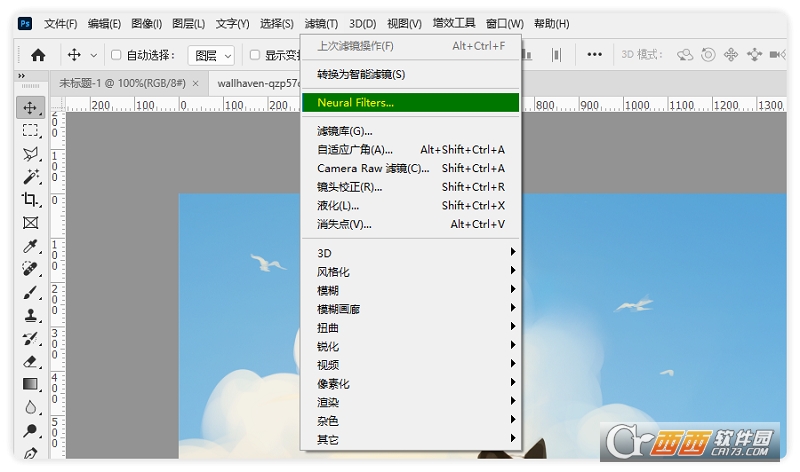This screenshot has height=472, width=800.
Task: Open the 编辑 menu
Action: tap(104, 23)
